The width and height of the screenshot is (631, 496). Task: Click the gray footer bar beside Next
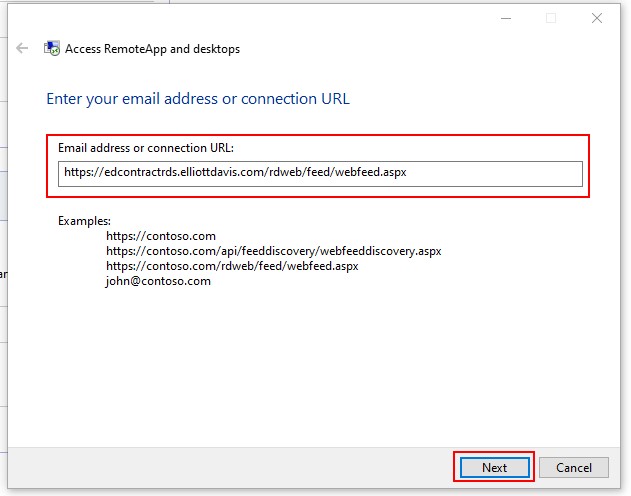229,467
